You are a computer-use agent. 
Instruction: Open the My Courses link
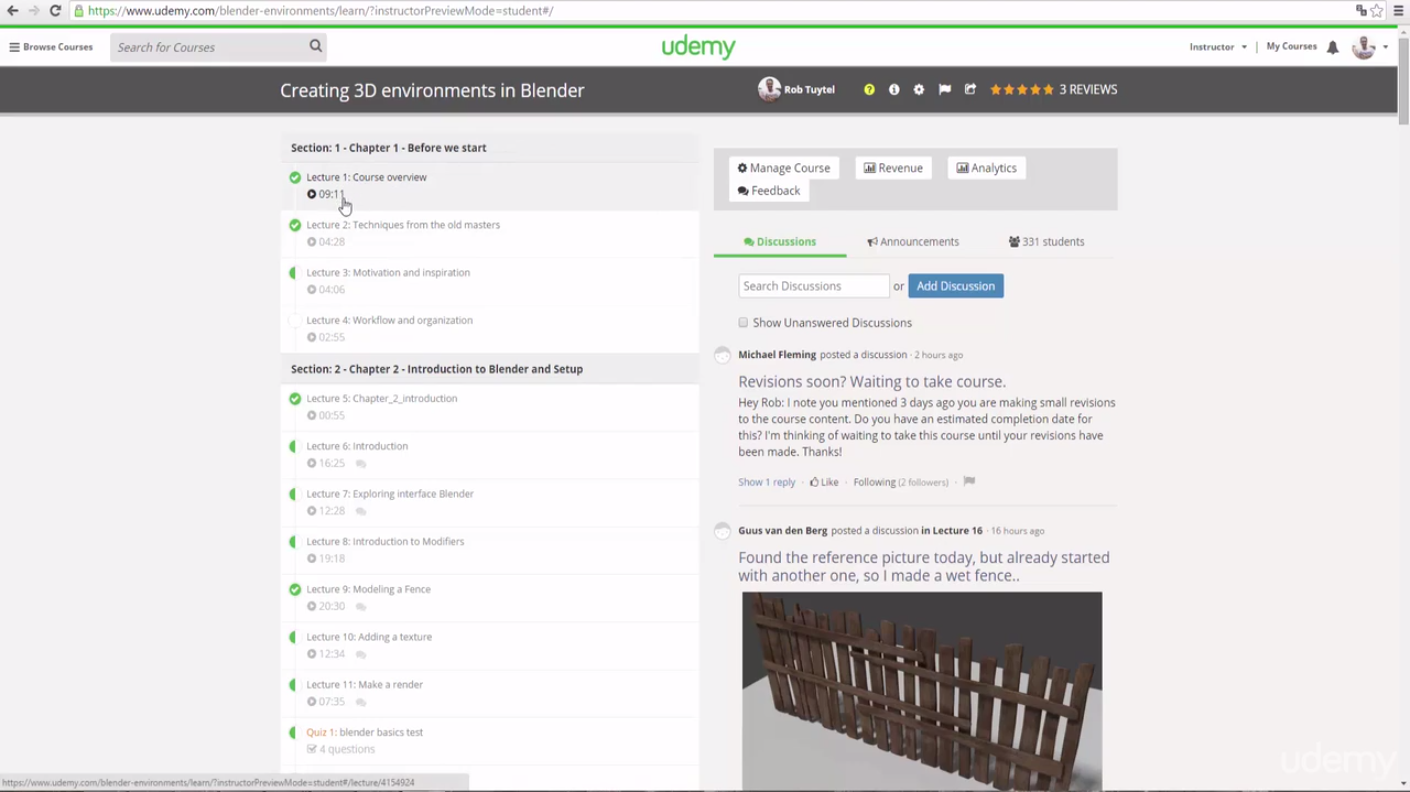pyautogui.click(x=1291, y=47)
